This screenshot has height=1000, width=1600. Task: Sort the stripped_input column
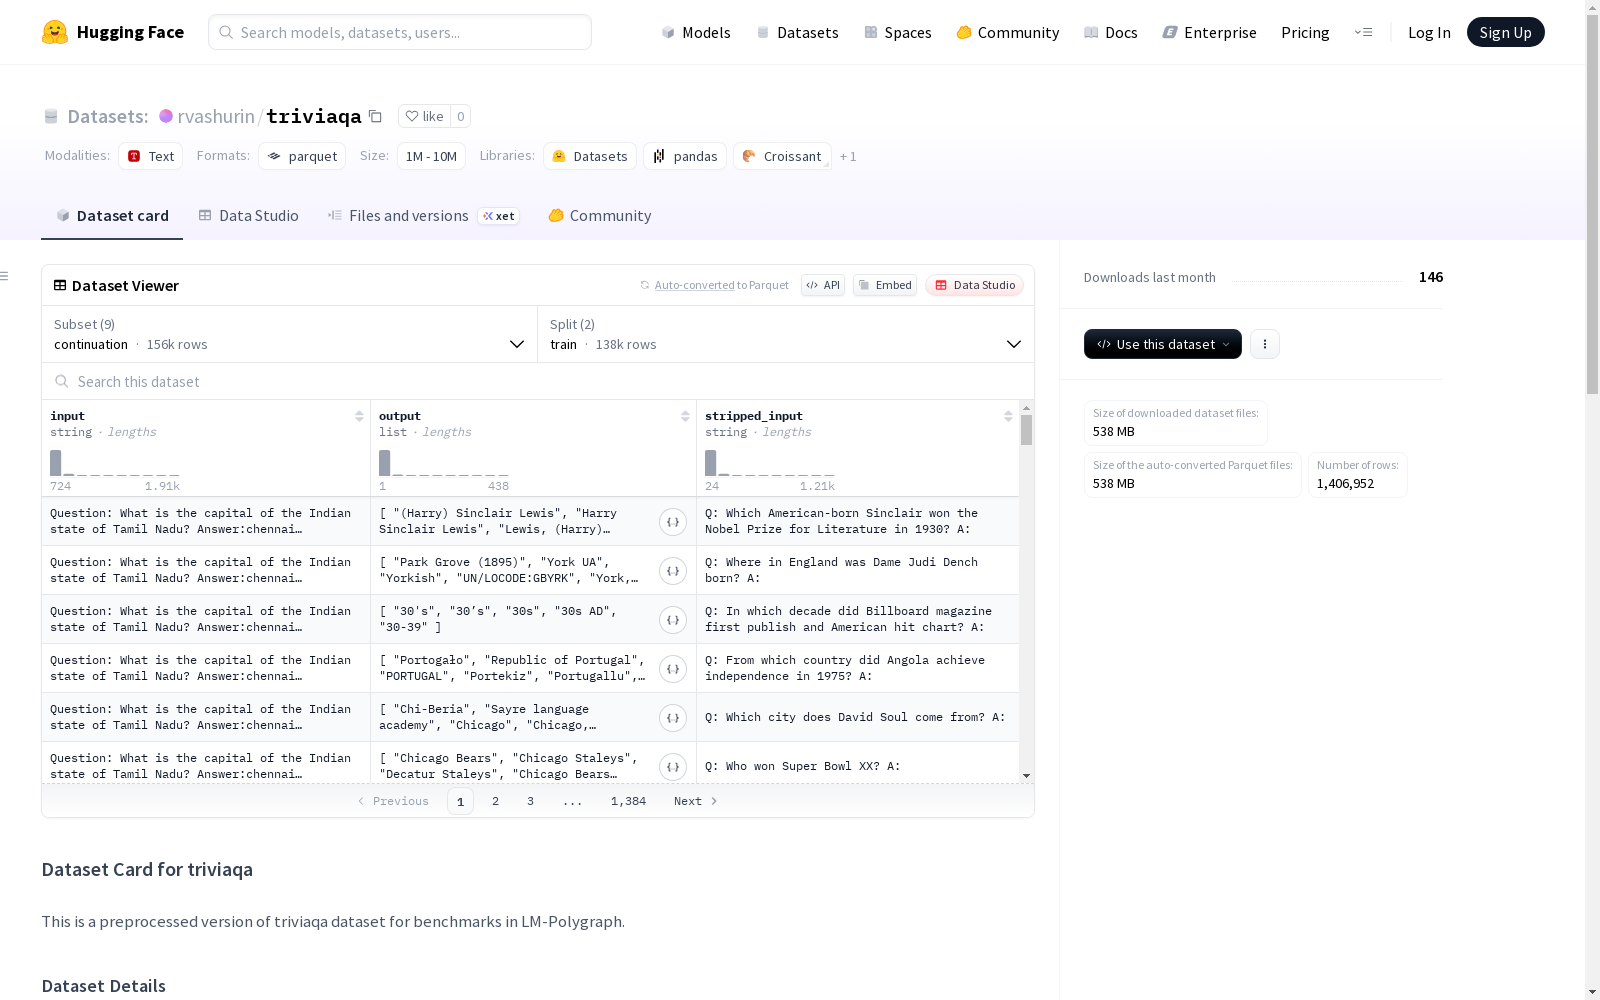tap(1008, 416)
